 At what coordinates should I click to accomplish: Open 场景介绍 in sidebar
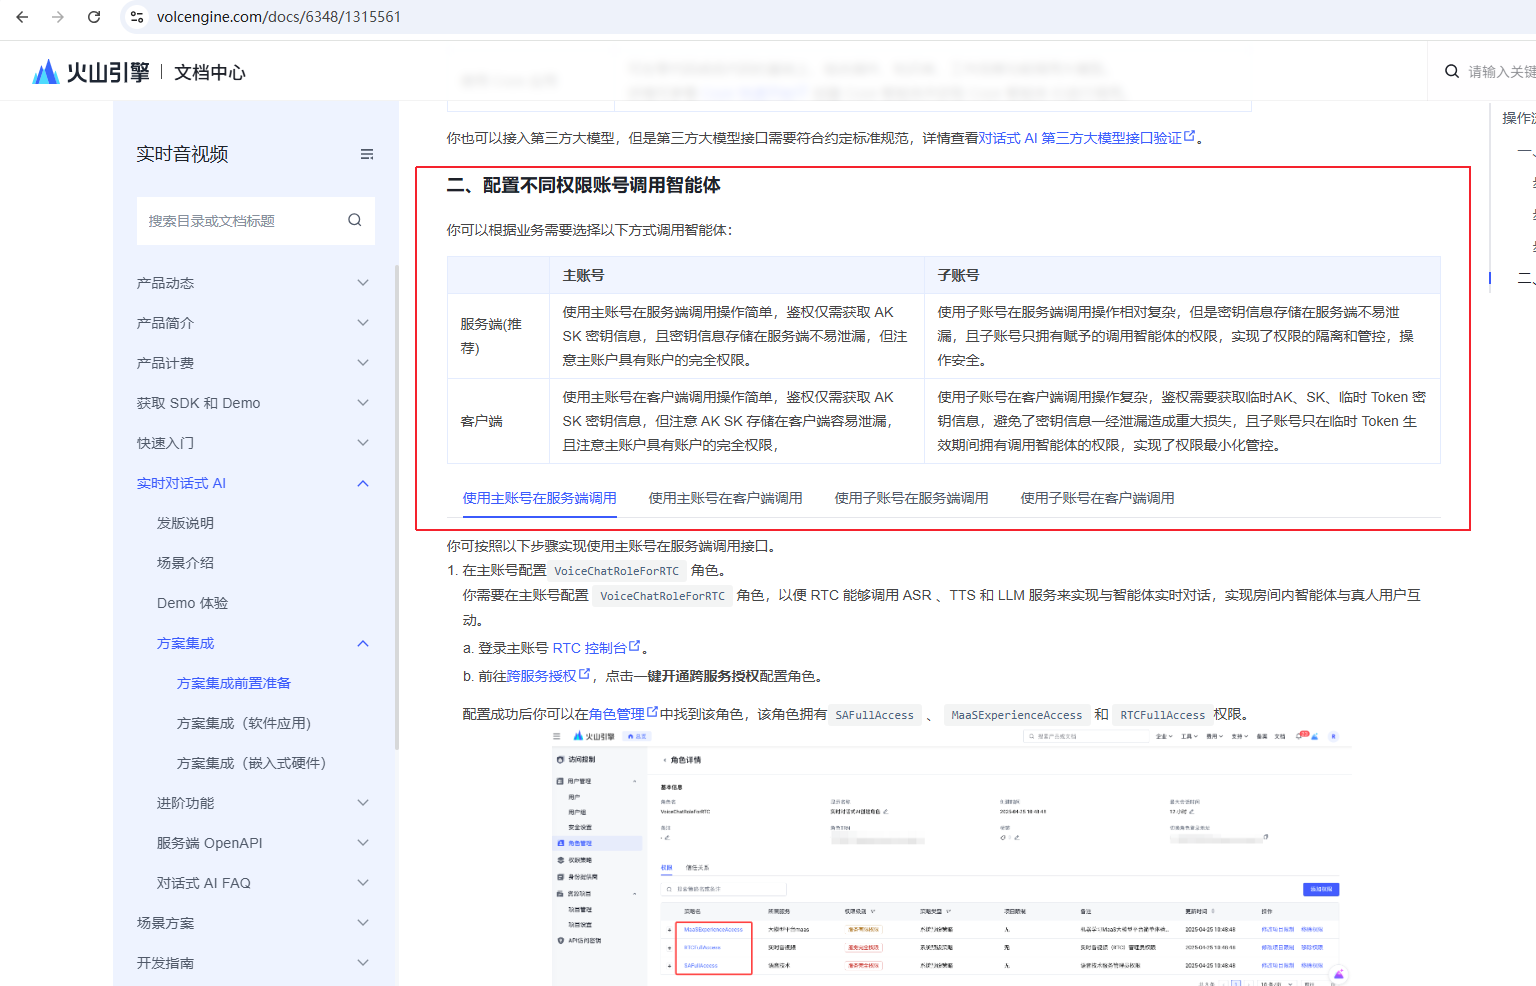(185, 563)
